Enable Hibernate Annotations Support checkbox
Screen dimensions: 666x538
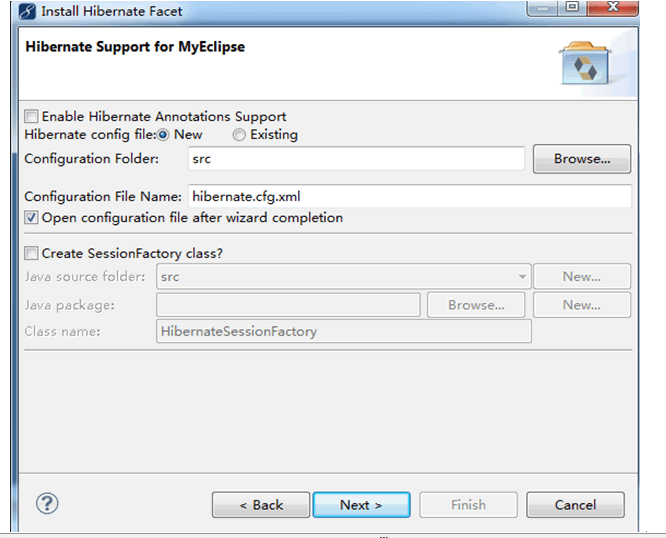31,116
